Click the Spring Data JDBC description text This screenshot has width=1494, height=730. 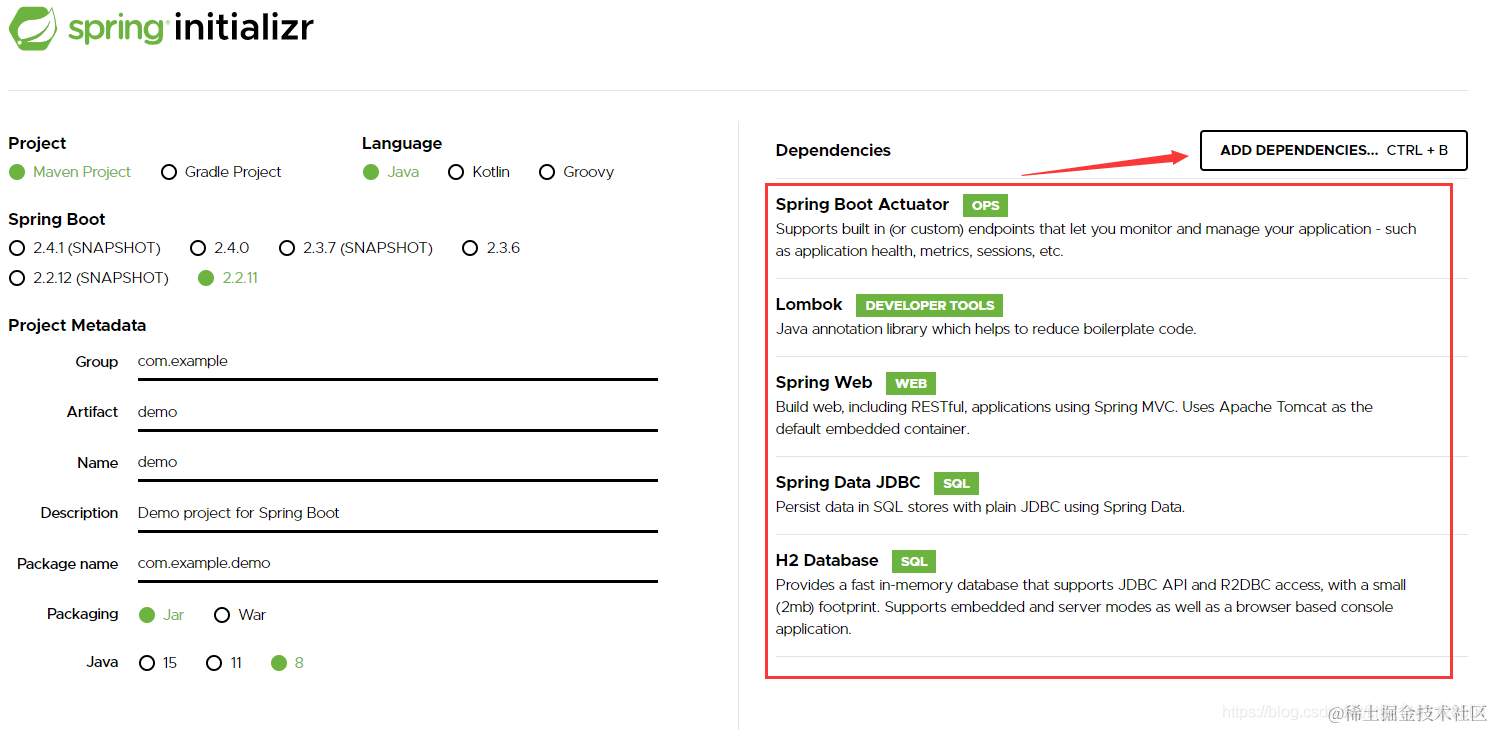pos(980,507)
